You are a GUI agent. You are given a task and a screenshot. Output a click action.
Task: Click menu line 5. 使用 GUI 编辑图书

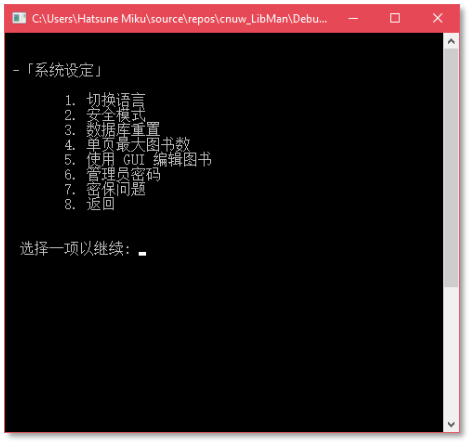(138, 160)
